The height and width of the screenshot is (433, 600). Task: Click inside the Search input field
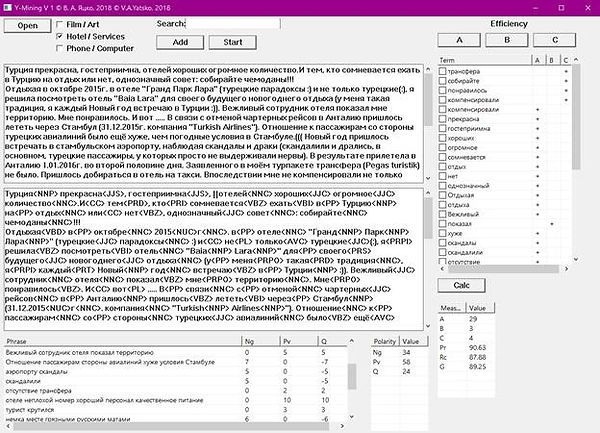[x=233, y=24]
